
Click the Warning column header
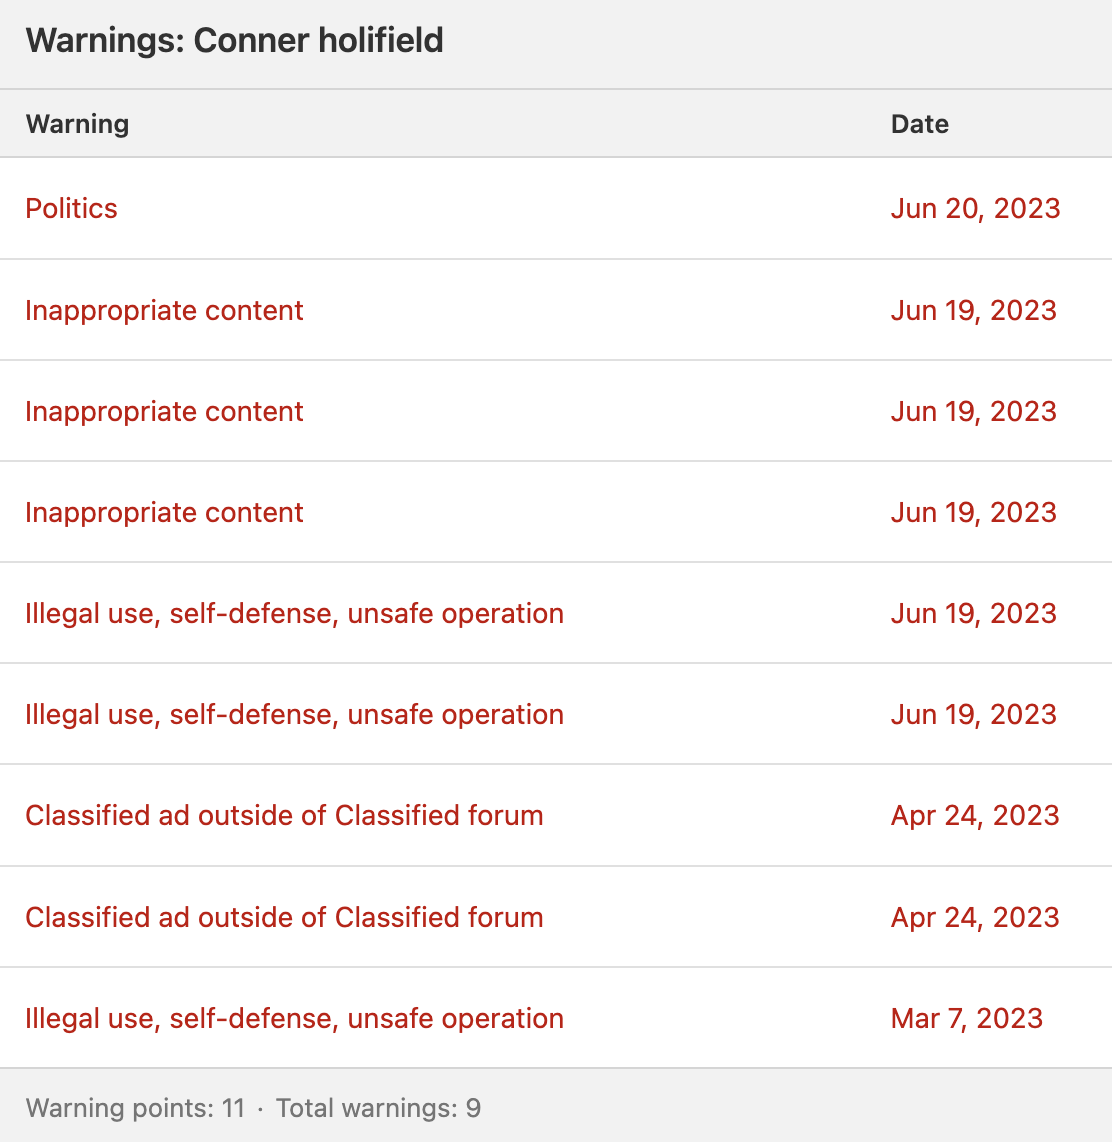(x=77, y=124)
